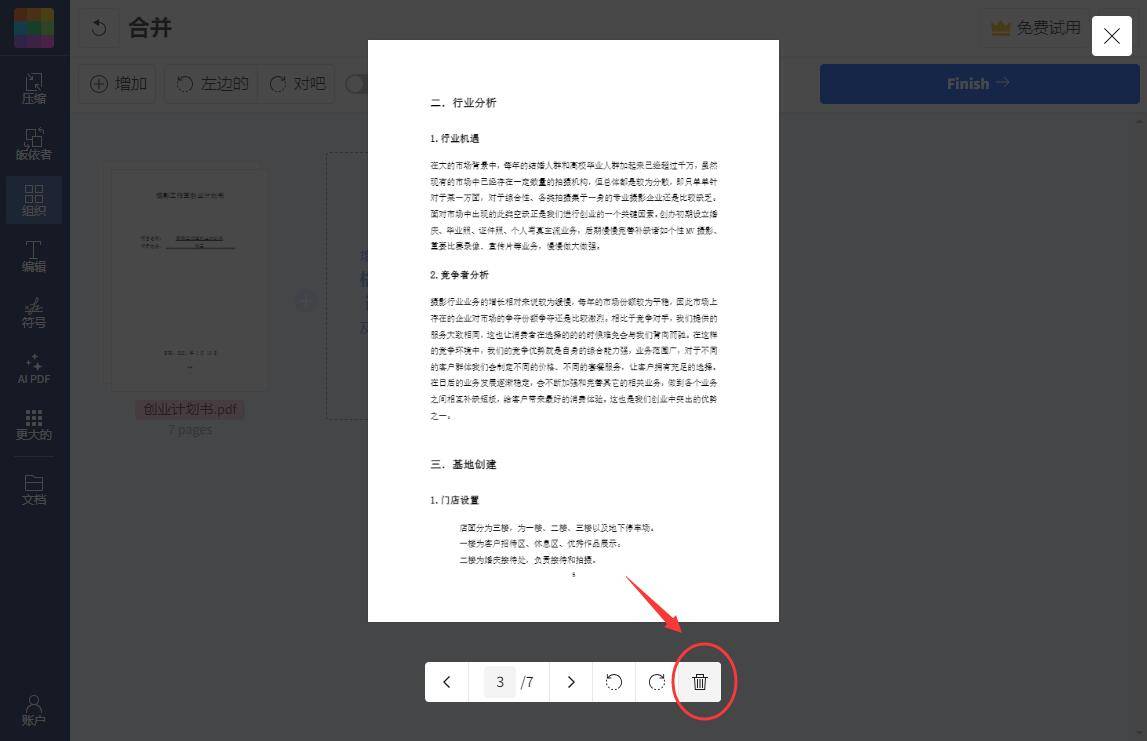Expand the 更大的 more tools menu
This screenshot has width=1147, height=741.
(34, 424)
